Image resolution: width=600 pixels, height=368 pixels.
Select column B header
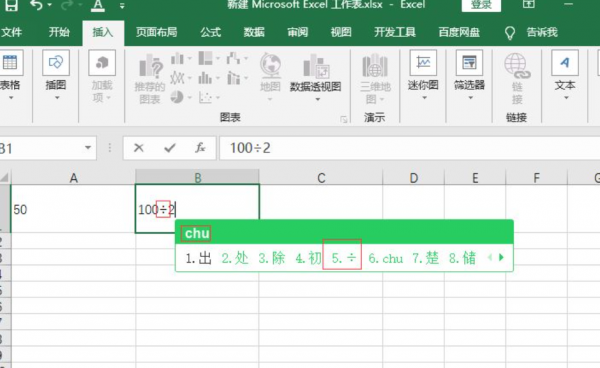(x=197, y=177)
